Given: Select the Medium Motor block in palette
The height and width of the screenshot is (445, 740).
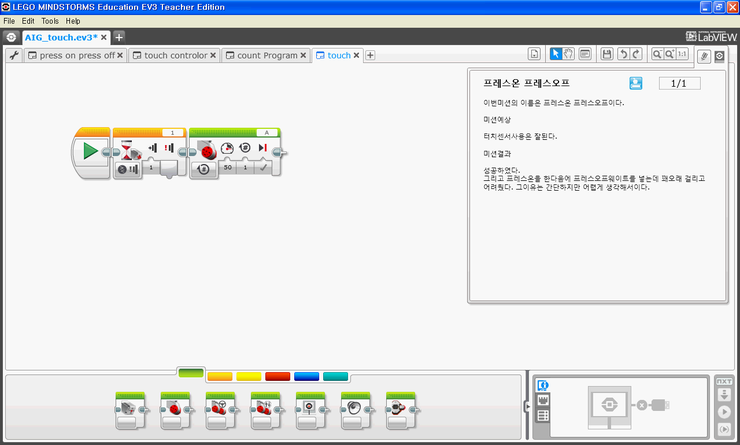Looking at the screenshot, I should point(130,409).
